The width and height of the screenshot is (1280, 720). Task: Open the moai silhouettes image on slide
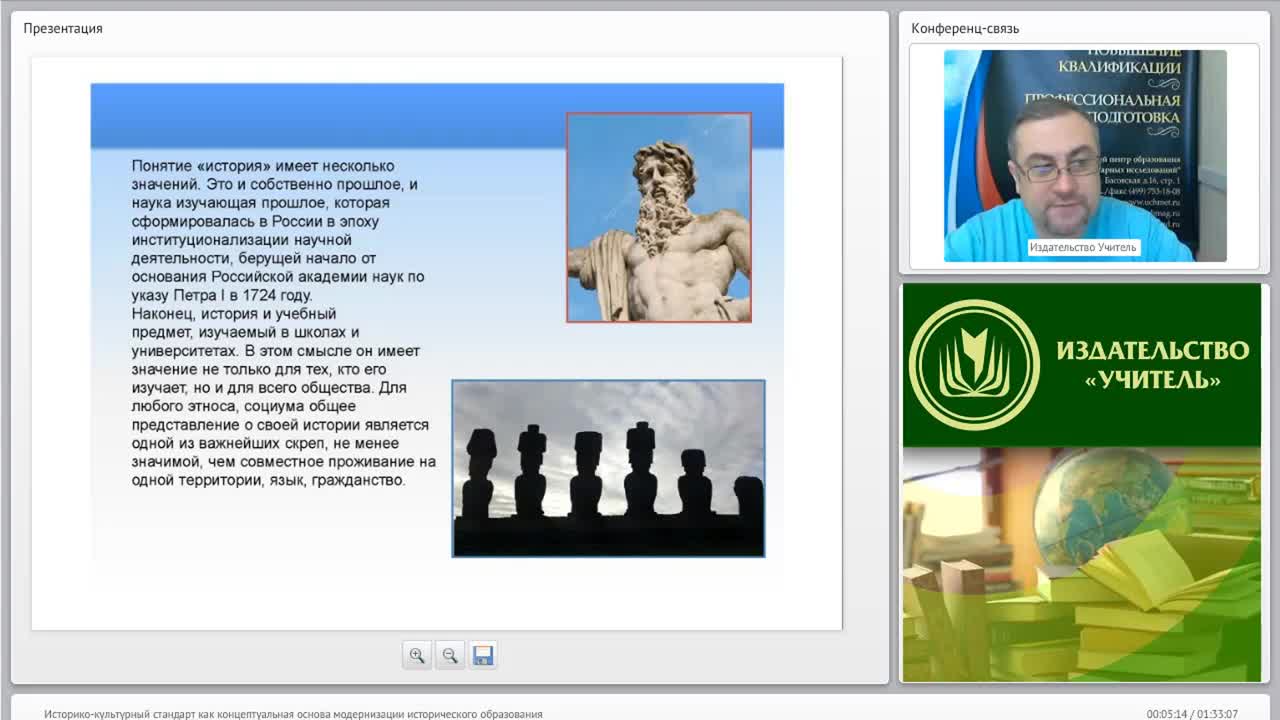[608, 468]
